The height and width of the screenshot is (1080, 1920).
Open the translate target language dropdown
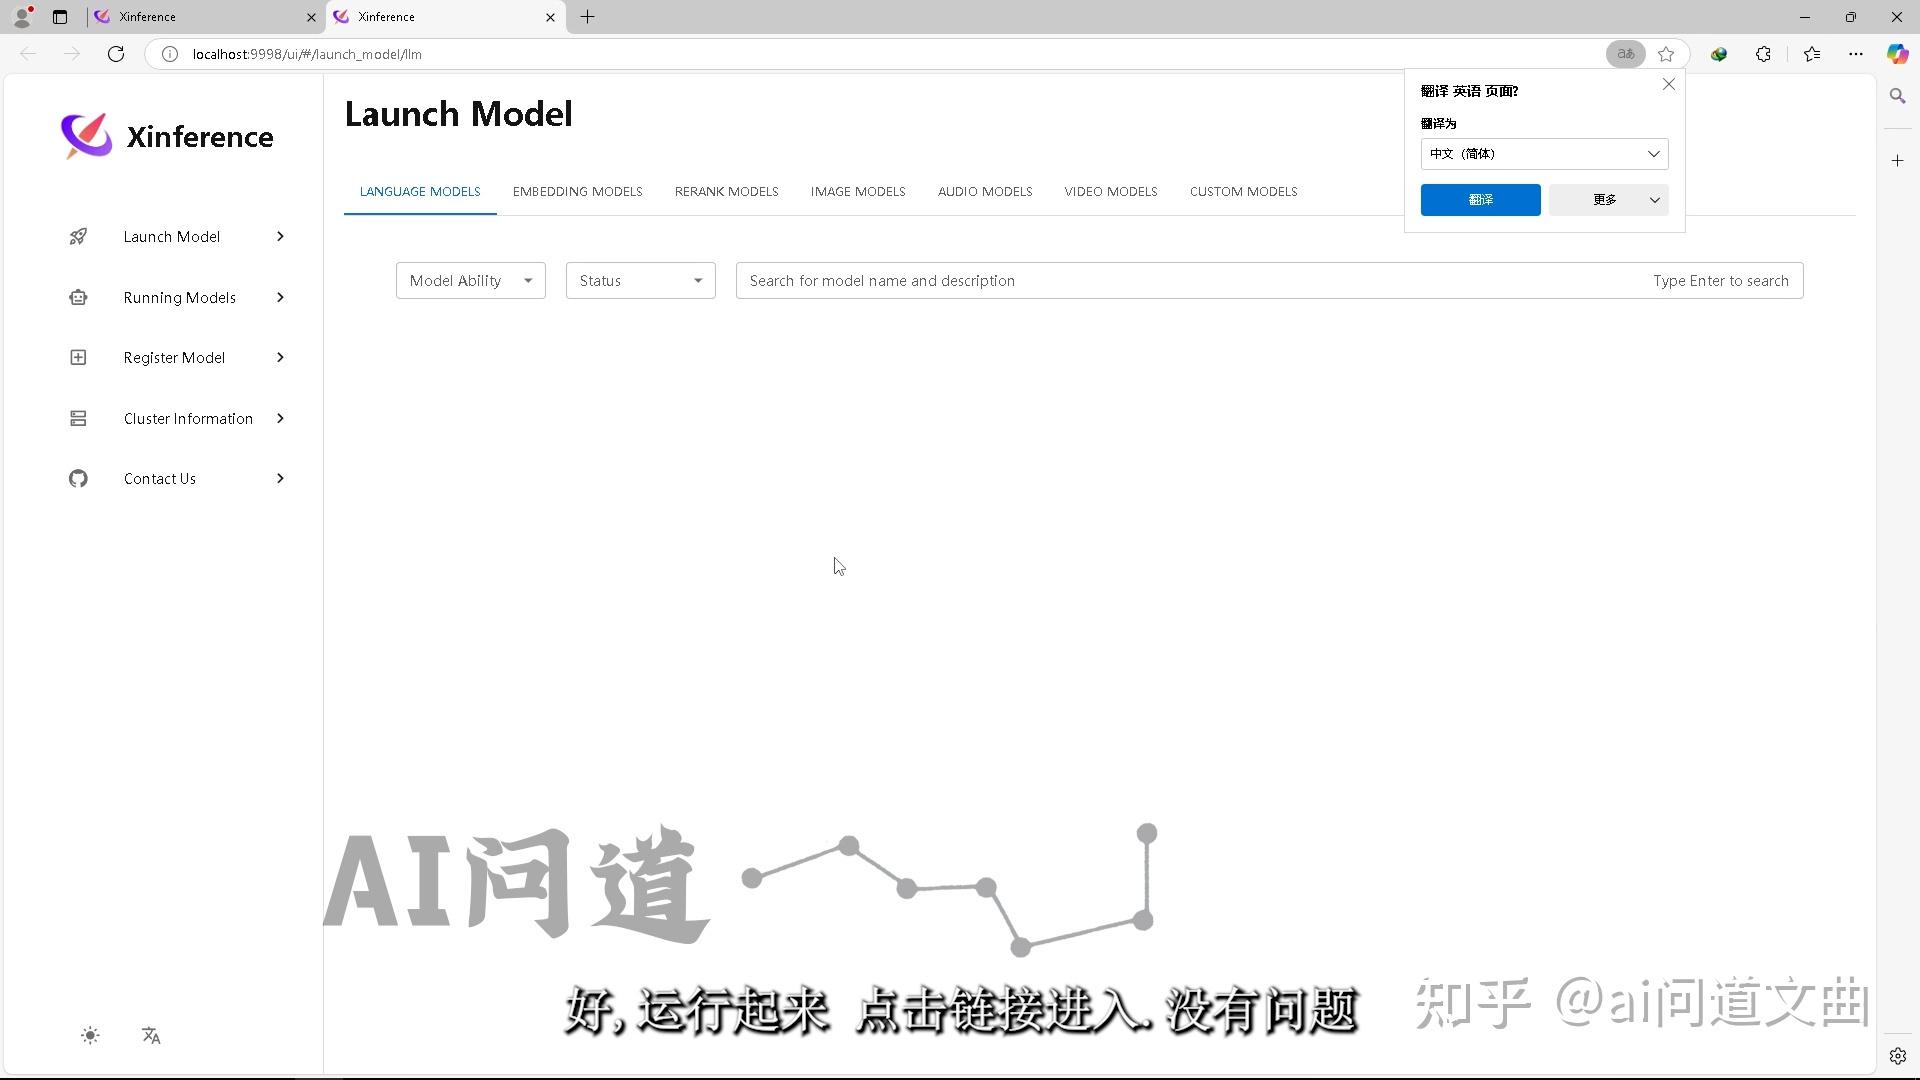[x=1544, y=154]
